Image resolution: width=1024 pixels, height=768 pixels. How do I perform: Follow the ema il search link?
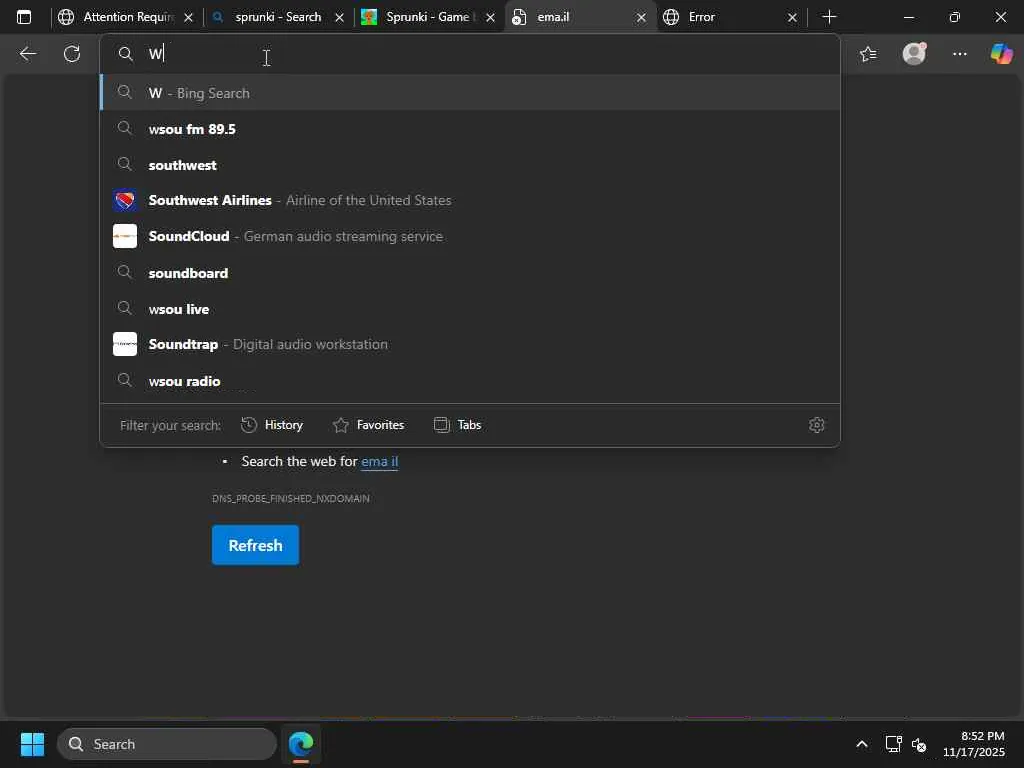pos(379,461)
